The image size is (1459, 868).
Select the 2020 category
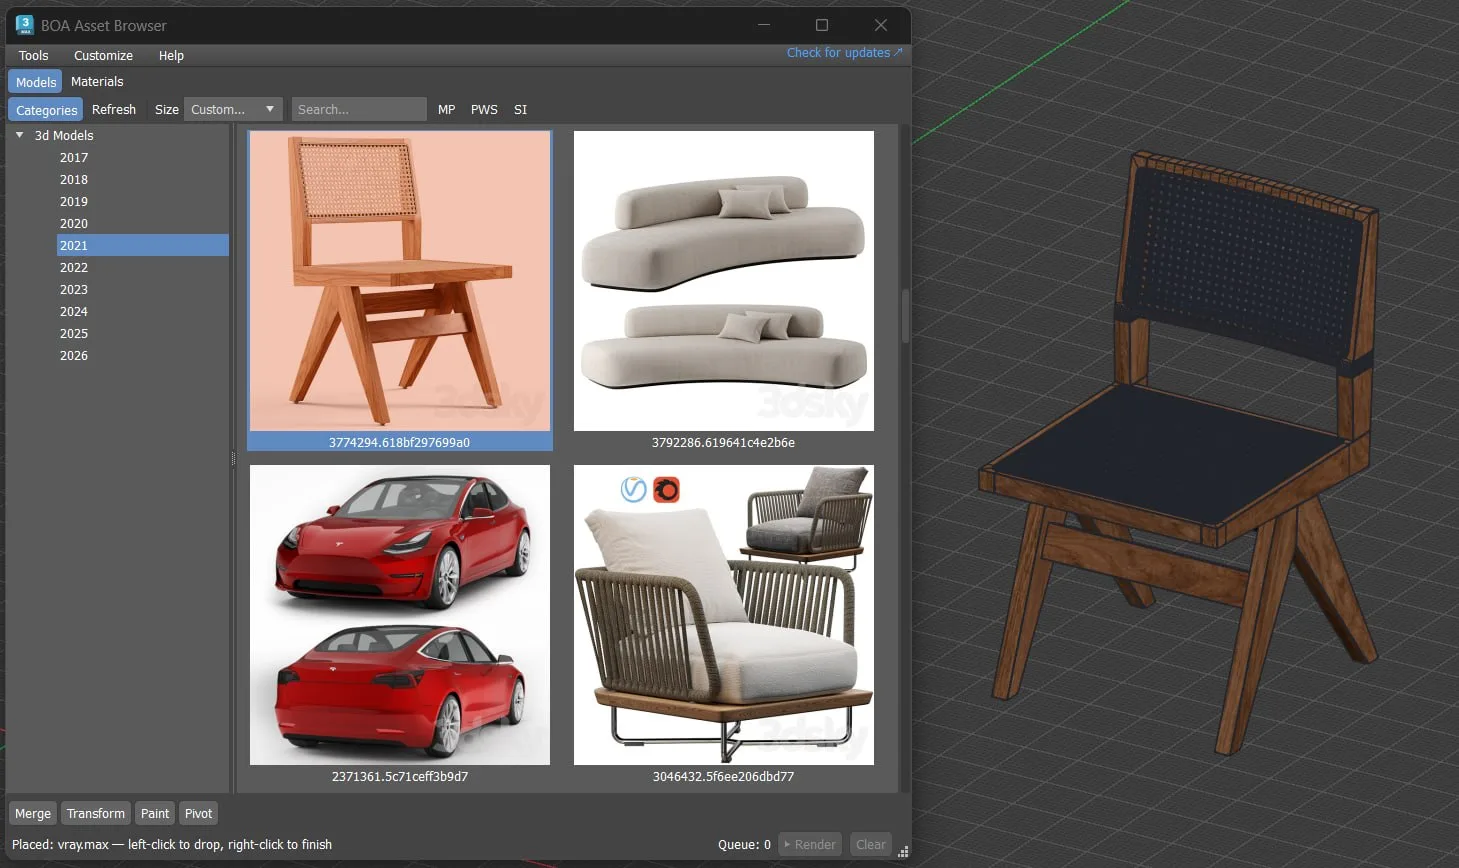coord(74,224)
